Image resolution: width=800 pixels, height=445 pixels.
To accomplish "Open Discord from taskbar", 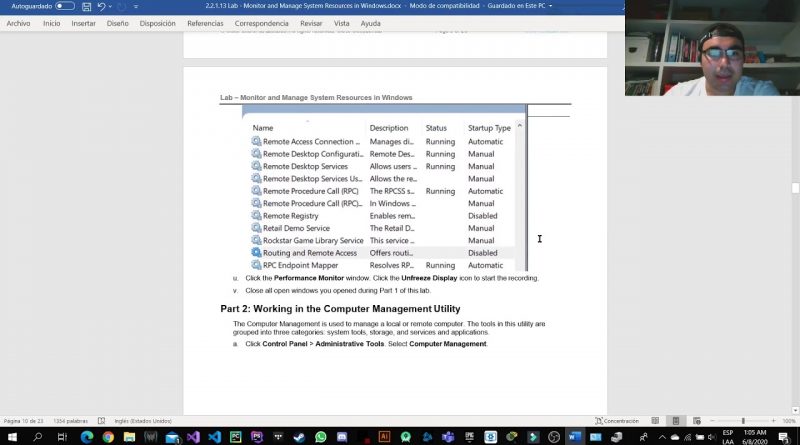I will [x=342, y=437].
